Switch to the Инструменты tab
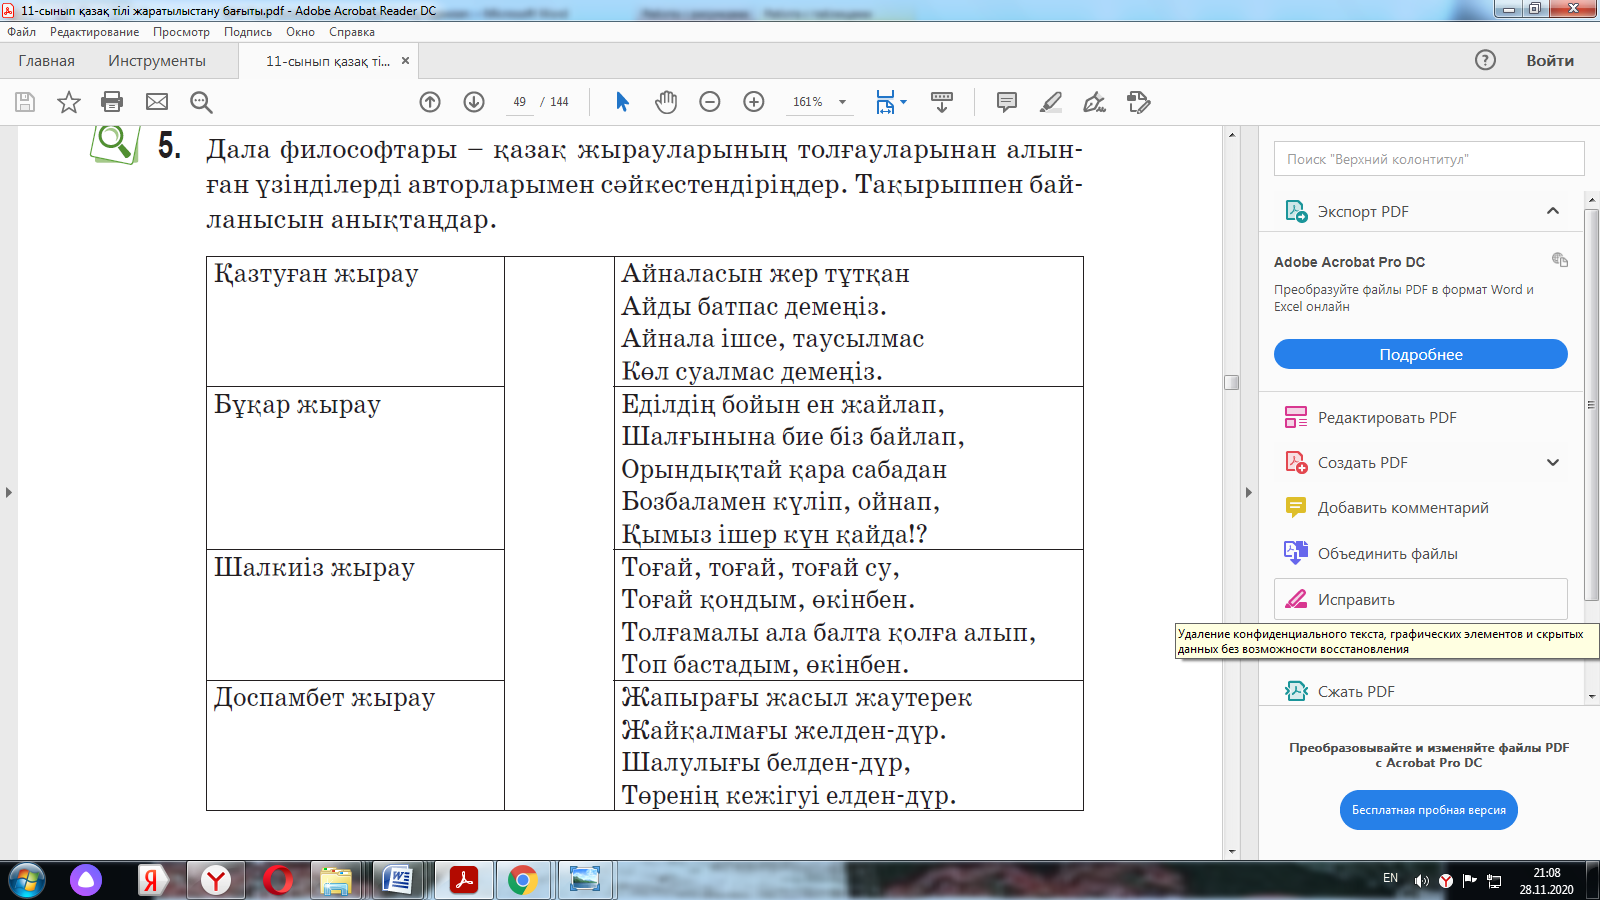The height and width of the screenshot is (900, 1600). click(x=157, y=61)
